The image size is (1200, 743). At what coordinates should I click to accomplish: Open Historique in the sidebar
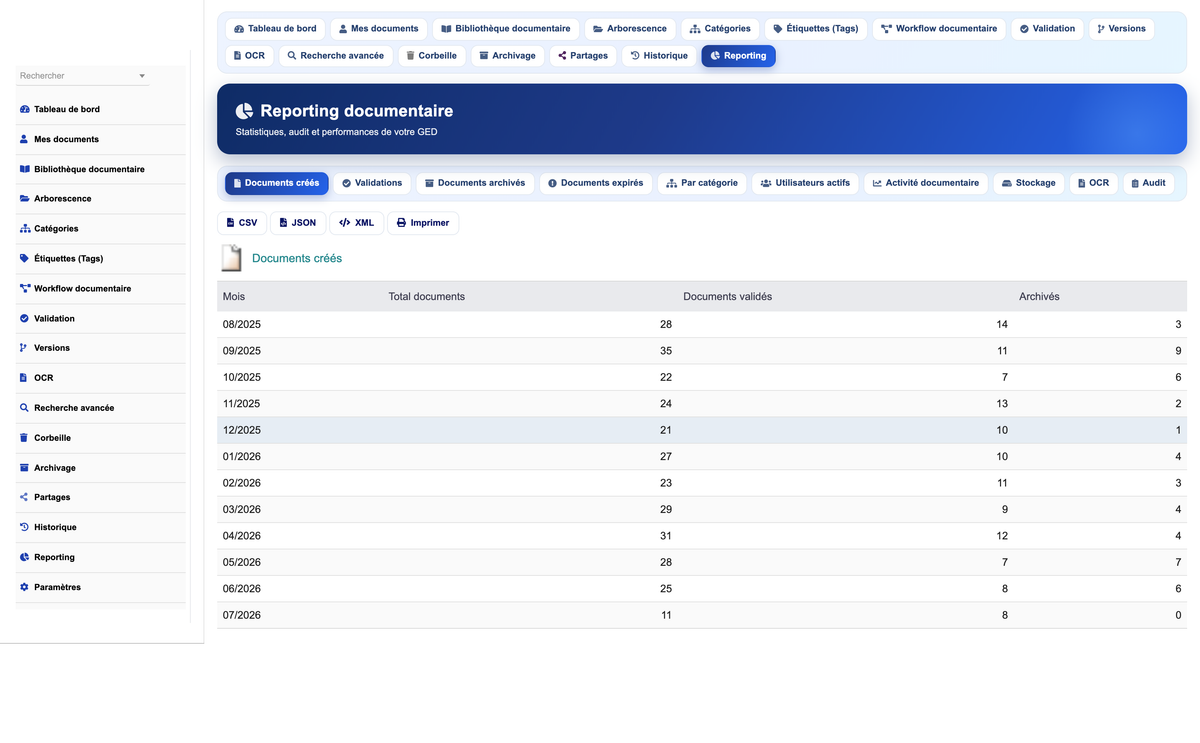(x=101, y=527)
